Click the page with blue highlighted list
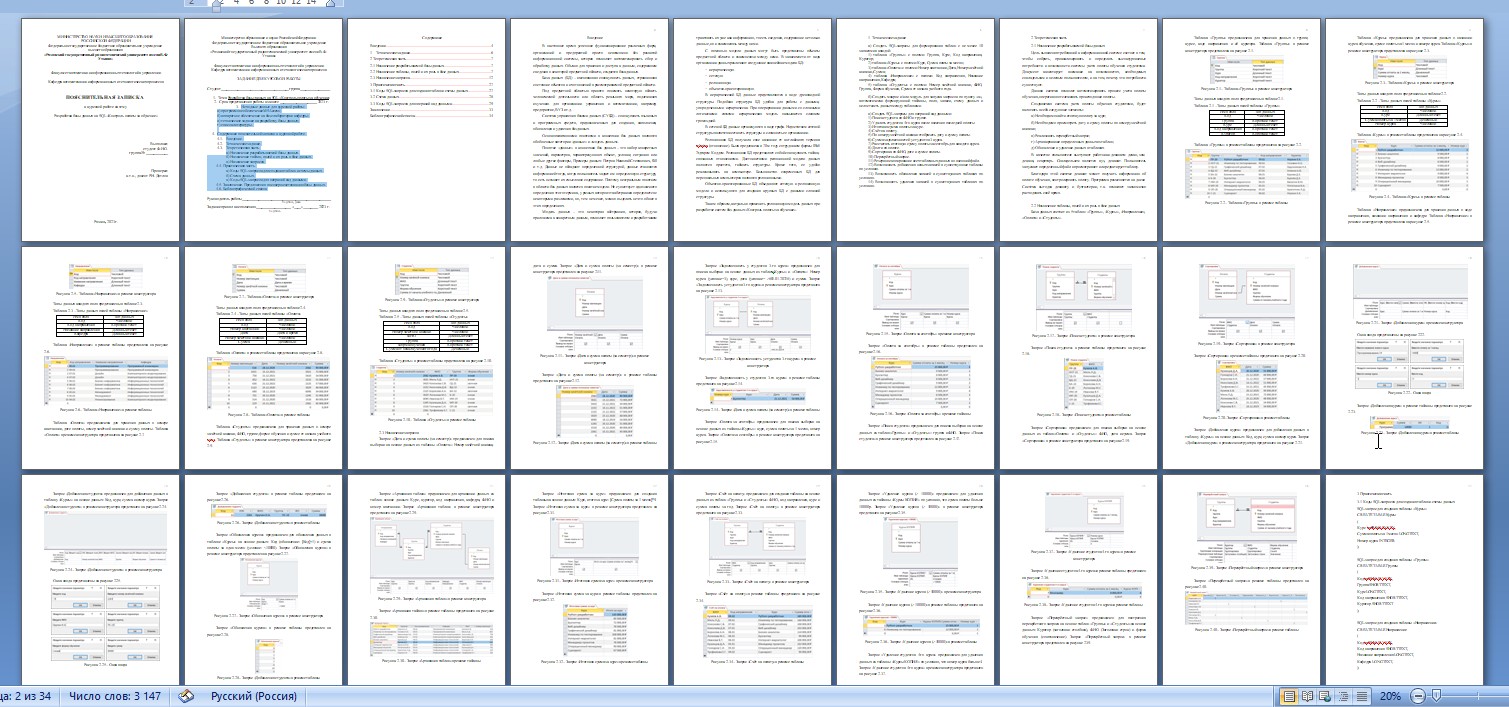 pos(261,128)
